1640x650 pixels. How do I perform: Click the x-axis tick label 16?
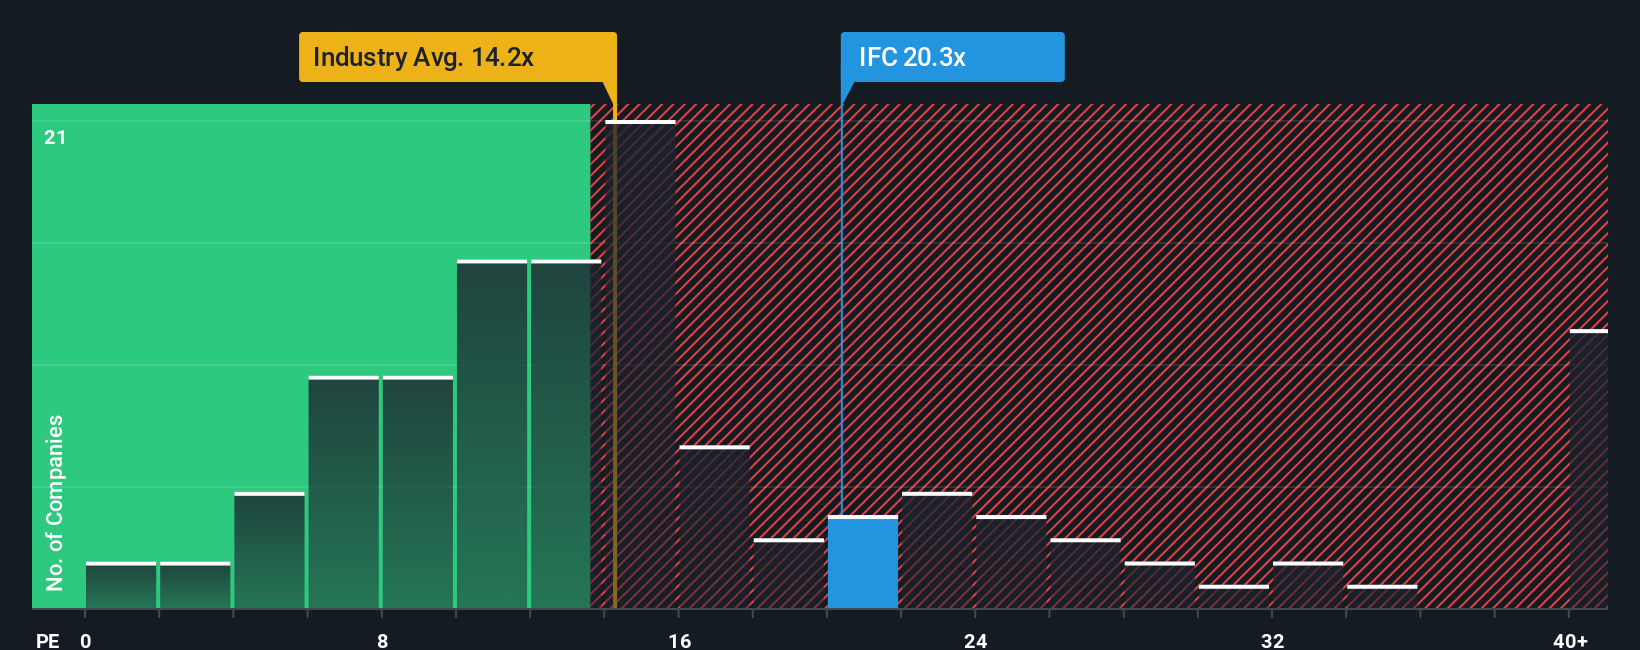[x=680, y=640]
